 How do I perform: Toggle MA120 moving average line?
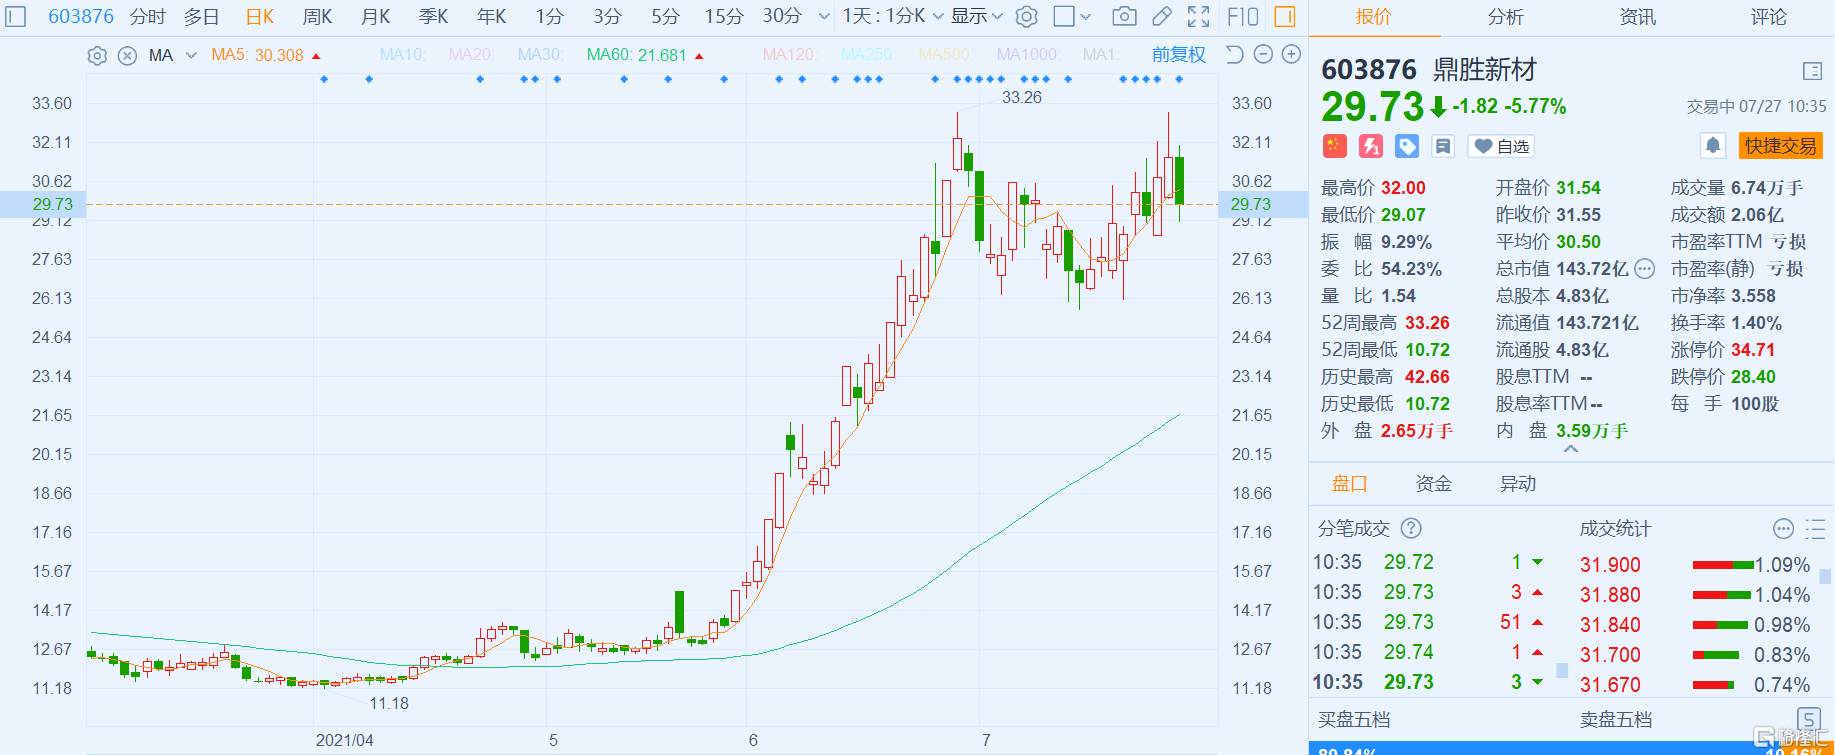point(790,55)
